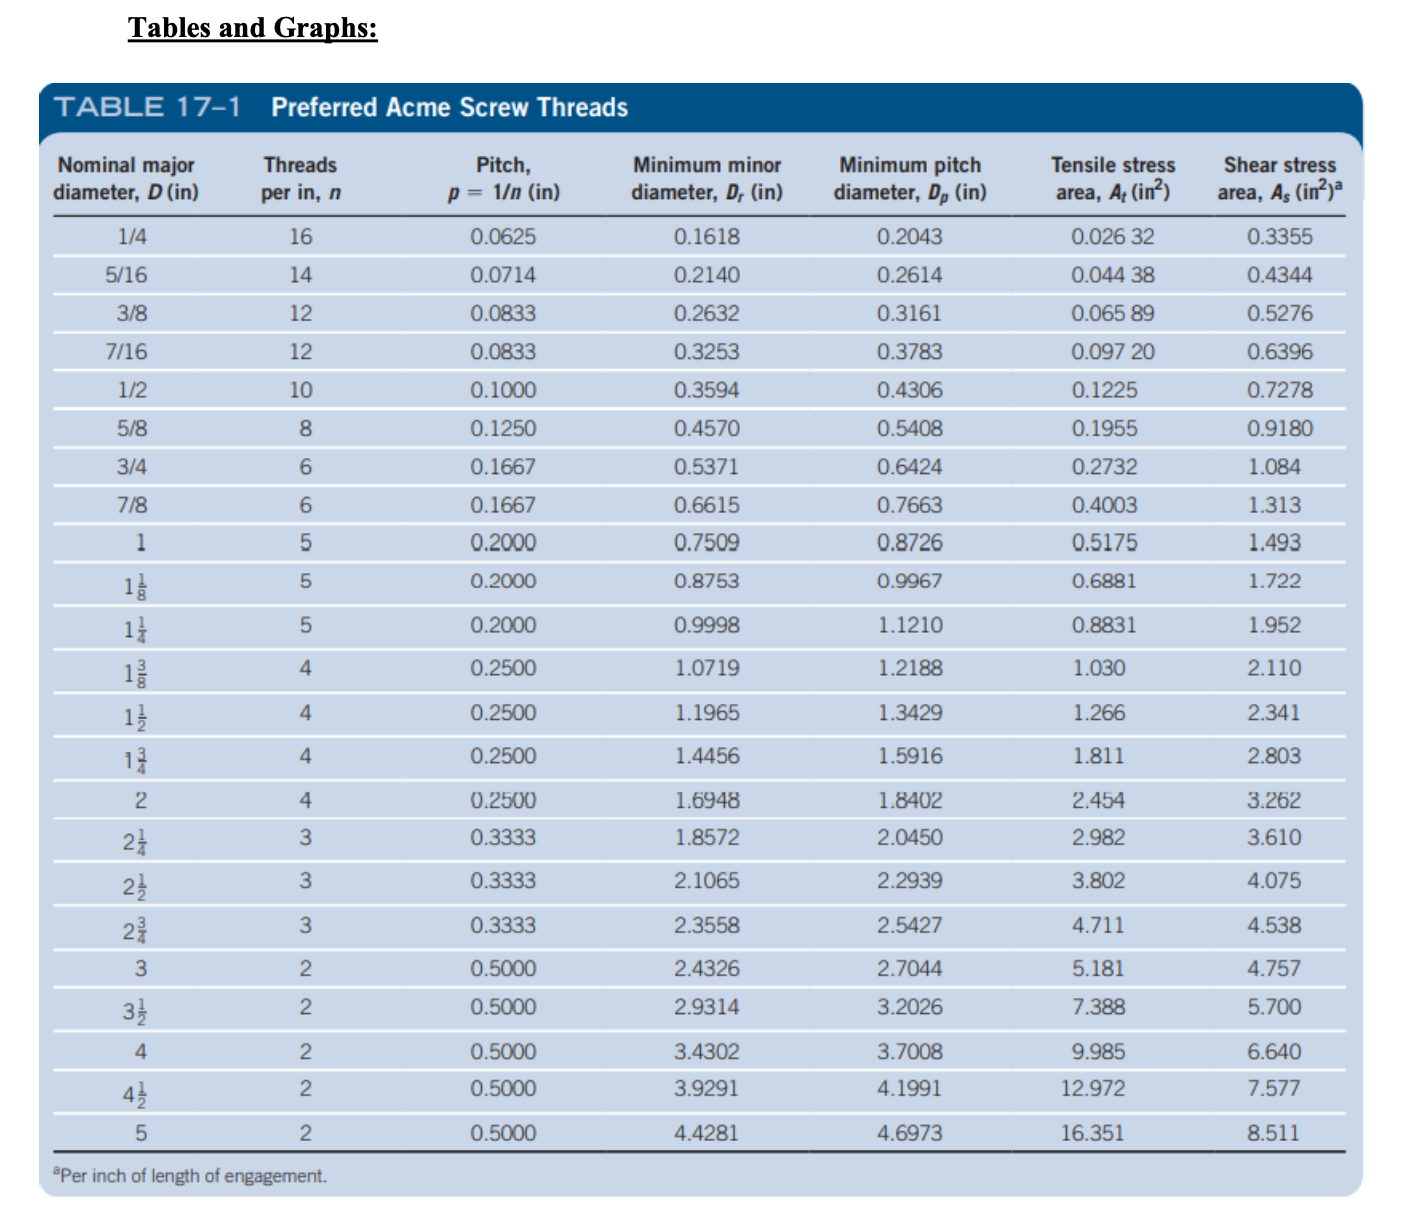
Task: Click threads per inch value '10'
Action: (301, 390)
